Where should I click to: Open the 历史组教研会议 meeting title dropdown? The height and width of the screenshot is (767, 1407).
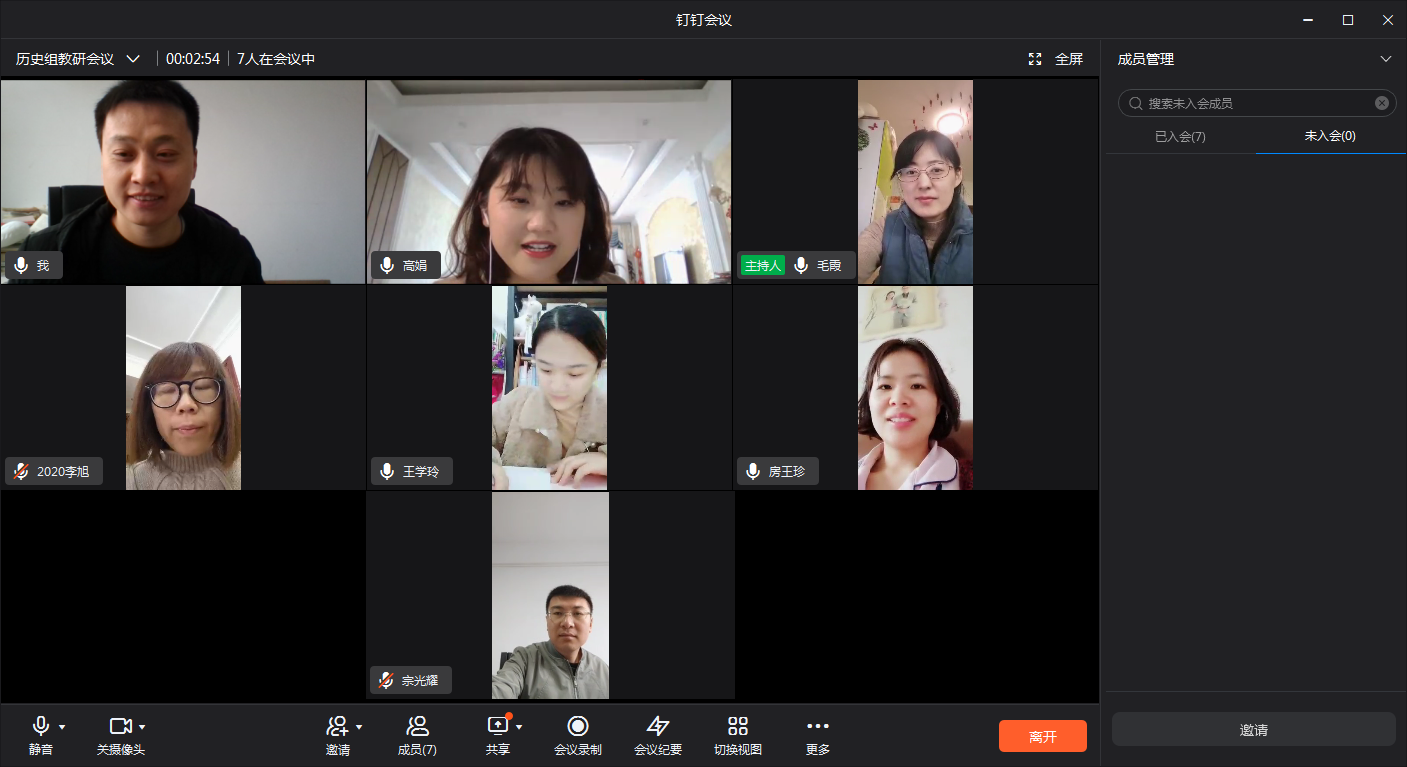(x=133, y=59)
